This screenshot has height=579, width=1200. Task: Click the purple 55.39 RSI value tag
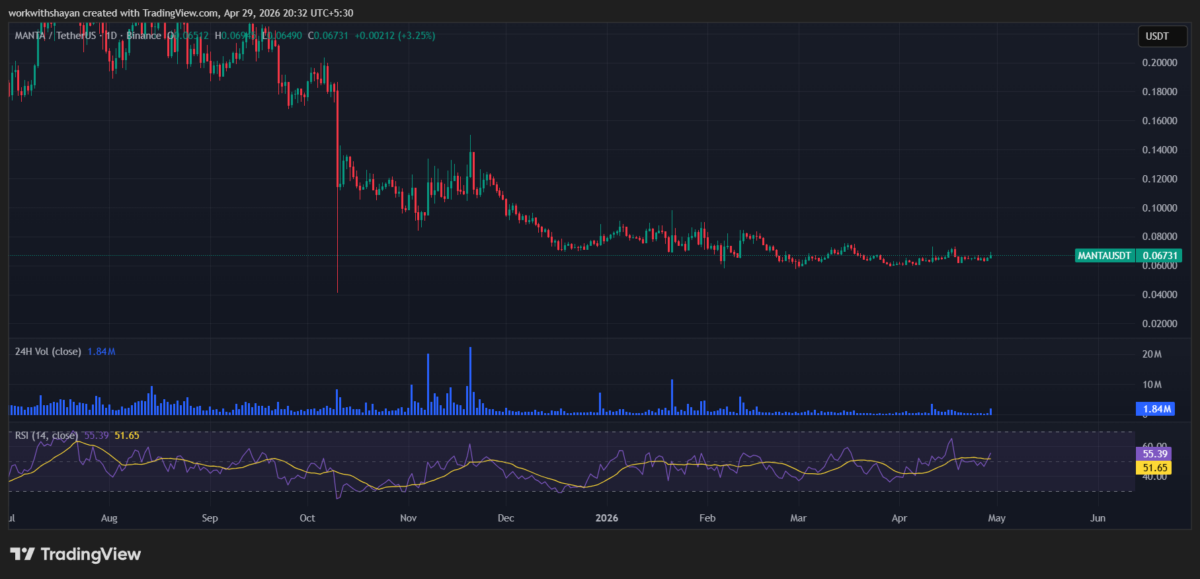coord(1155,453)
